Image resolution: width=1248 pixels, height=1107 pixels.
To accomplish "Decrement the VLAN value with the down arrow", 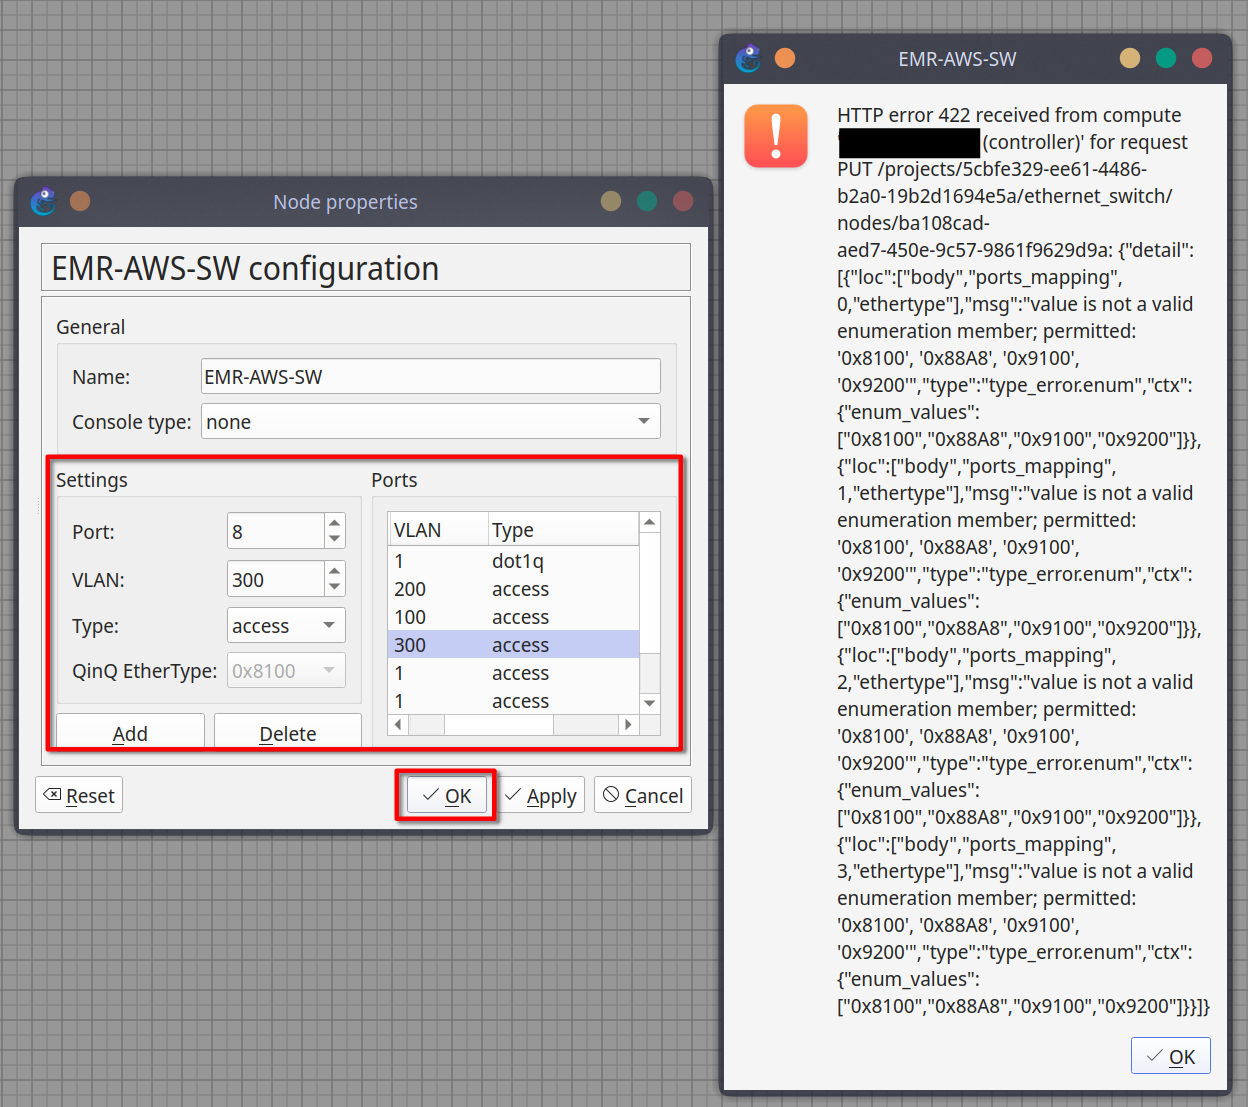I will click(334, 586).
